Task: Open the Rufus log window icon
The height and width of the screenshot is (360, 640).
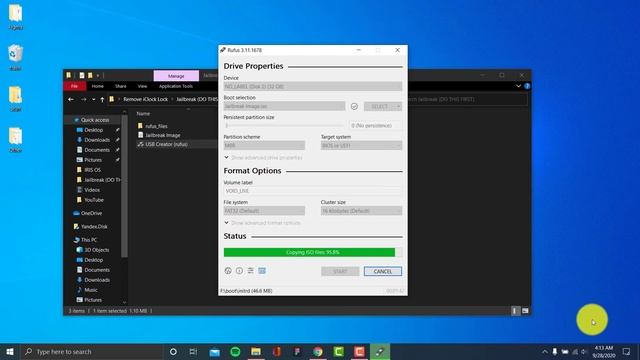Action: tap(262, 271)
